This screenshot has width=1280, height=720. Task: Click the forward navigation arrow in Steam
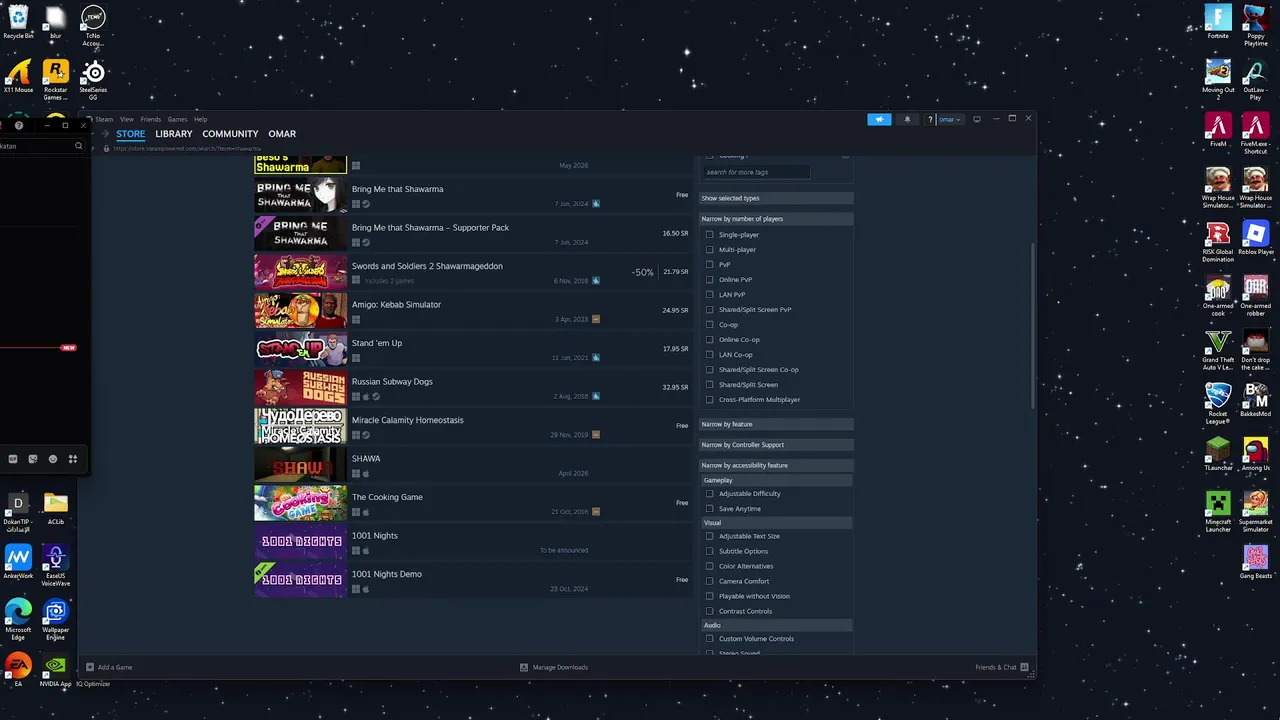click(105, 133)
